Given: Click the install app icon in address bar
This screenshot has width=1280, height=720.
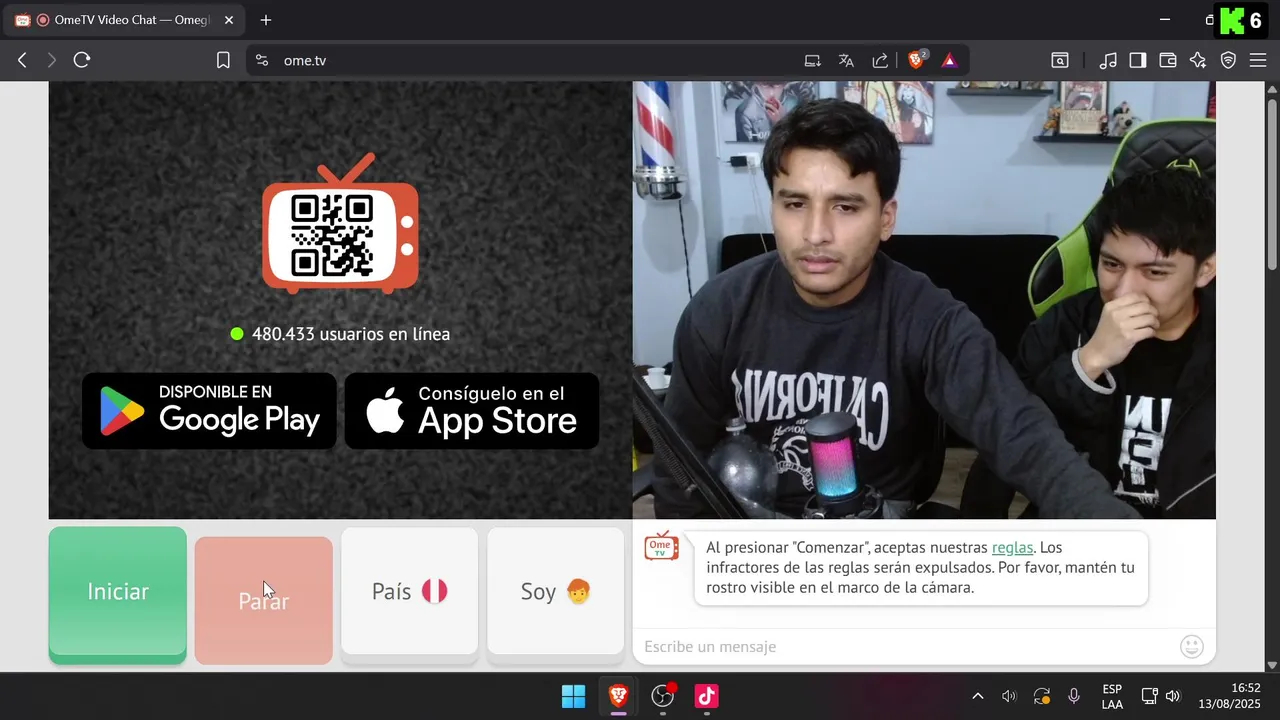Looking at the screenshot, I should 812,60.
